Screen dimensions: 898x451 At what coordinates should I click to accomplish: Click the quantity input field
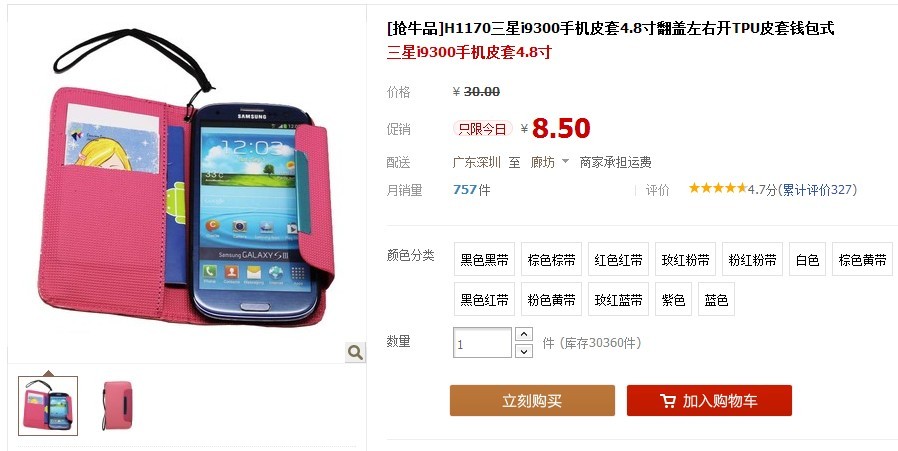pos(482,343)
